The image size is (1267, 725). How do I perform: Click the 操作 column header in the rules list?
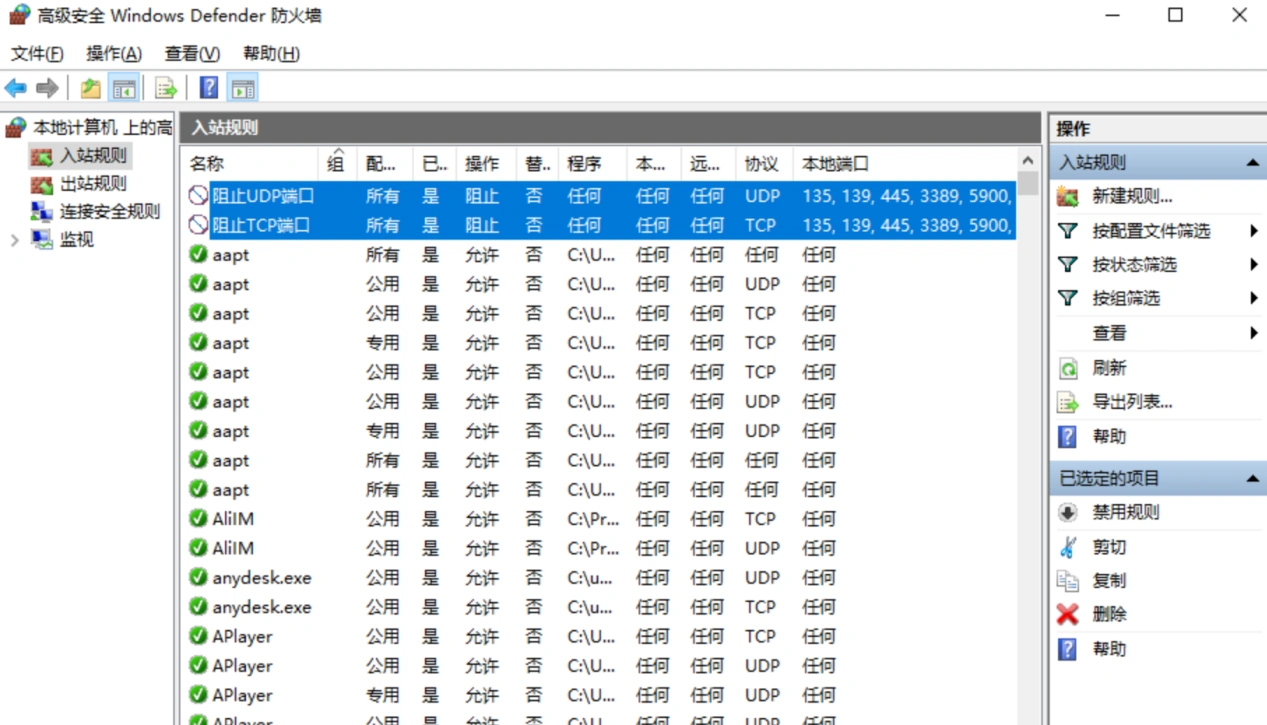pyautogui.click(x=486, y=164)
